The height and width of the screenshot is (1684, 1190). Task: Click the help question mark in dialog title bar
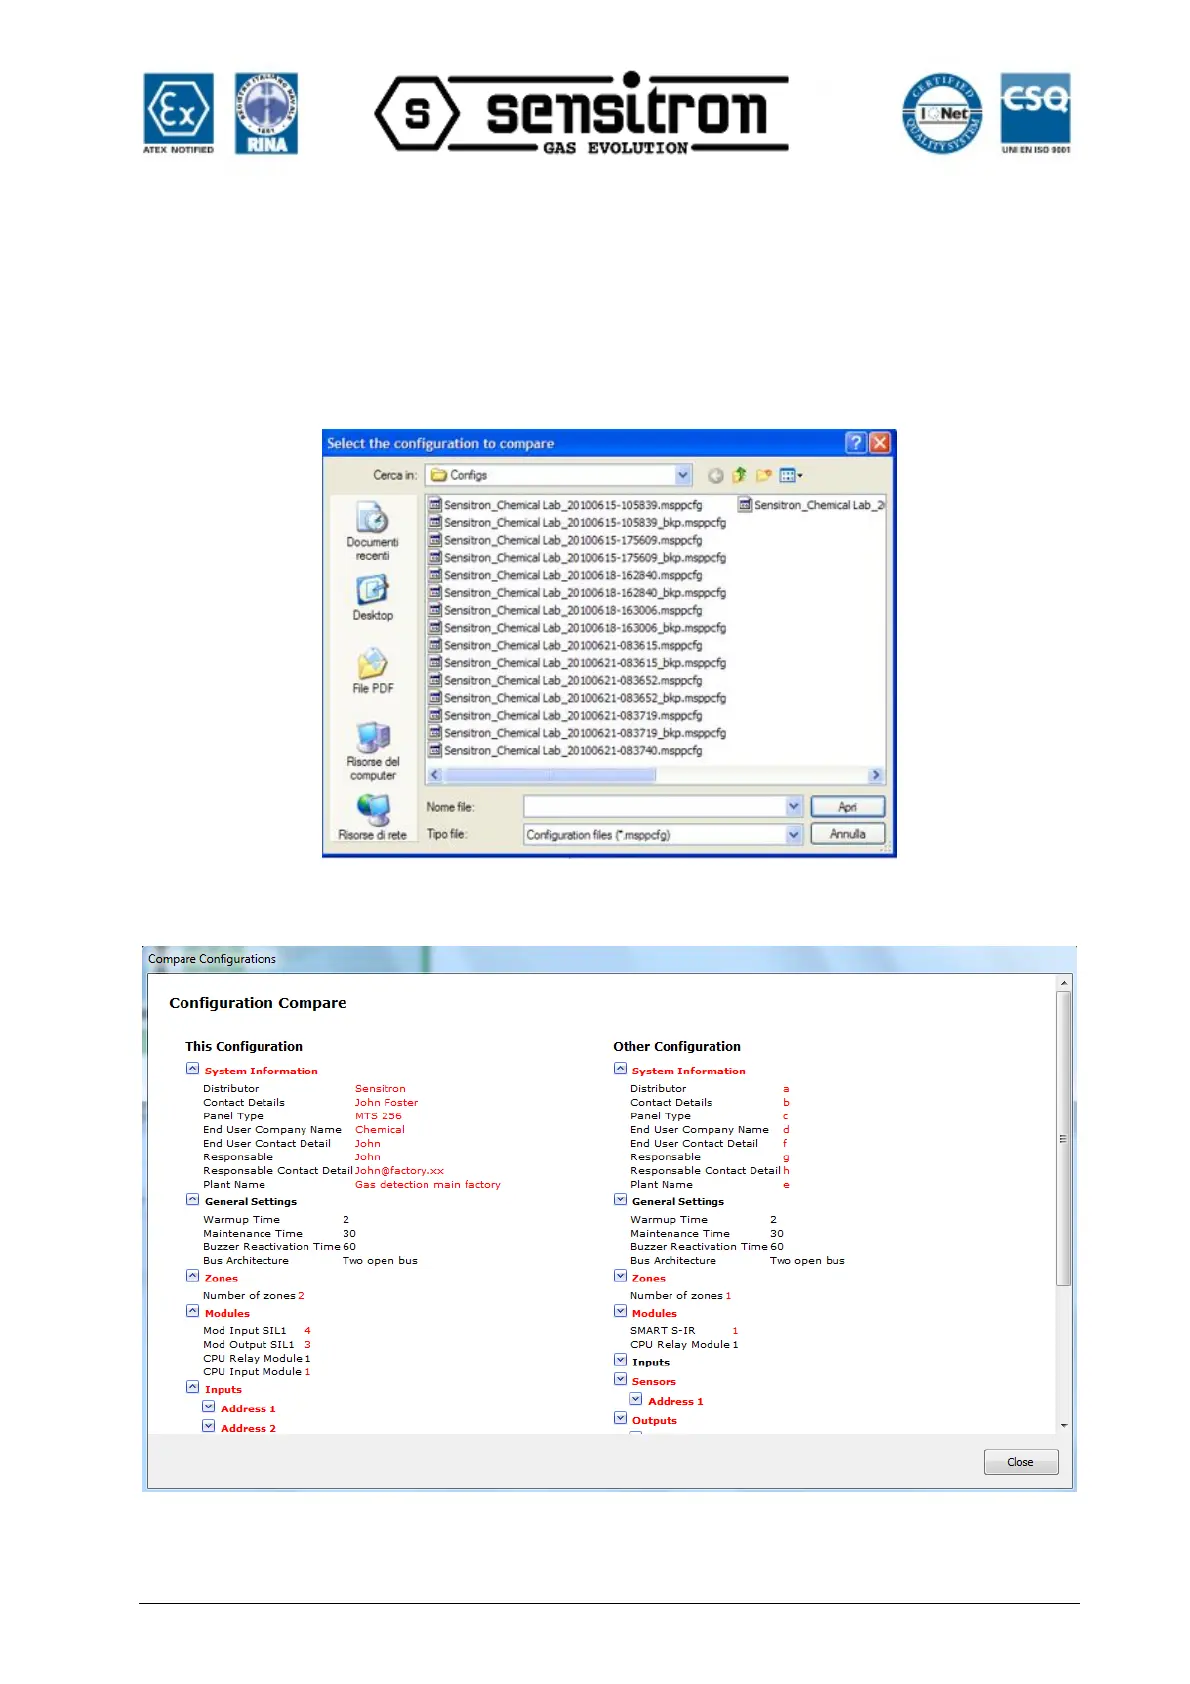[x=855, y=443]
